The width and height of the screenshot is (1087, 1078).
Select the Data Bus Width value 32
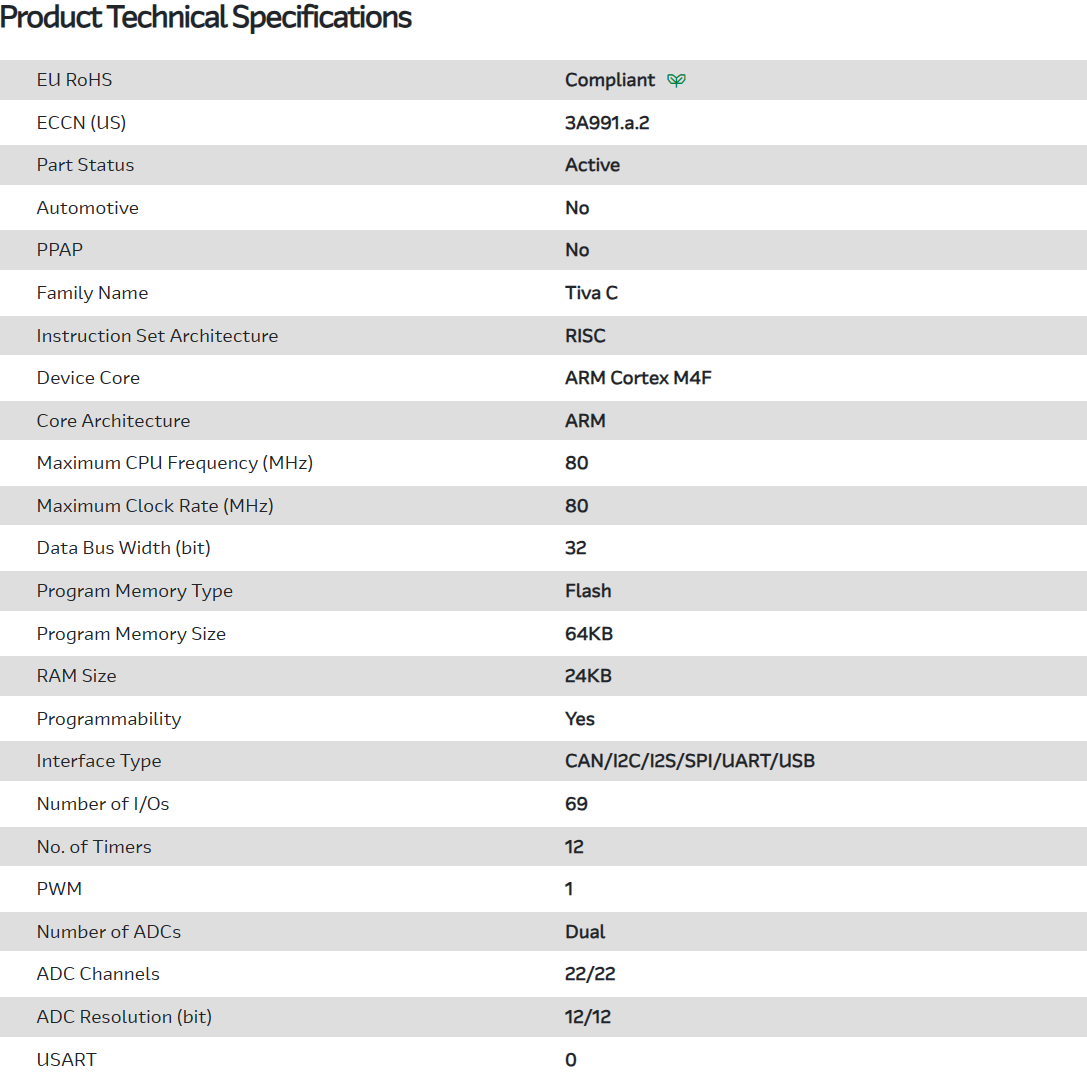pos(575,548)
